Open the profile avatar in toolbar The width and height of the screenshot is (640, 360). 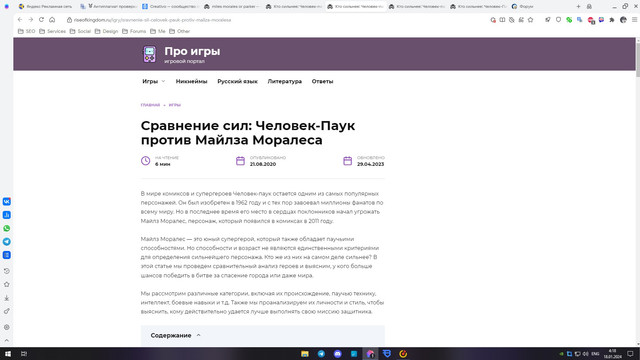point(623,20)
